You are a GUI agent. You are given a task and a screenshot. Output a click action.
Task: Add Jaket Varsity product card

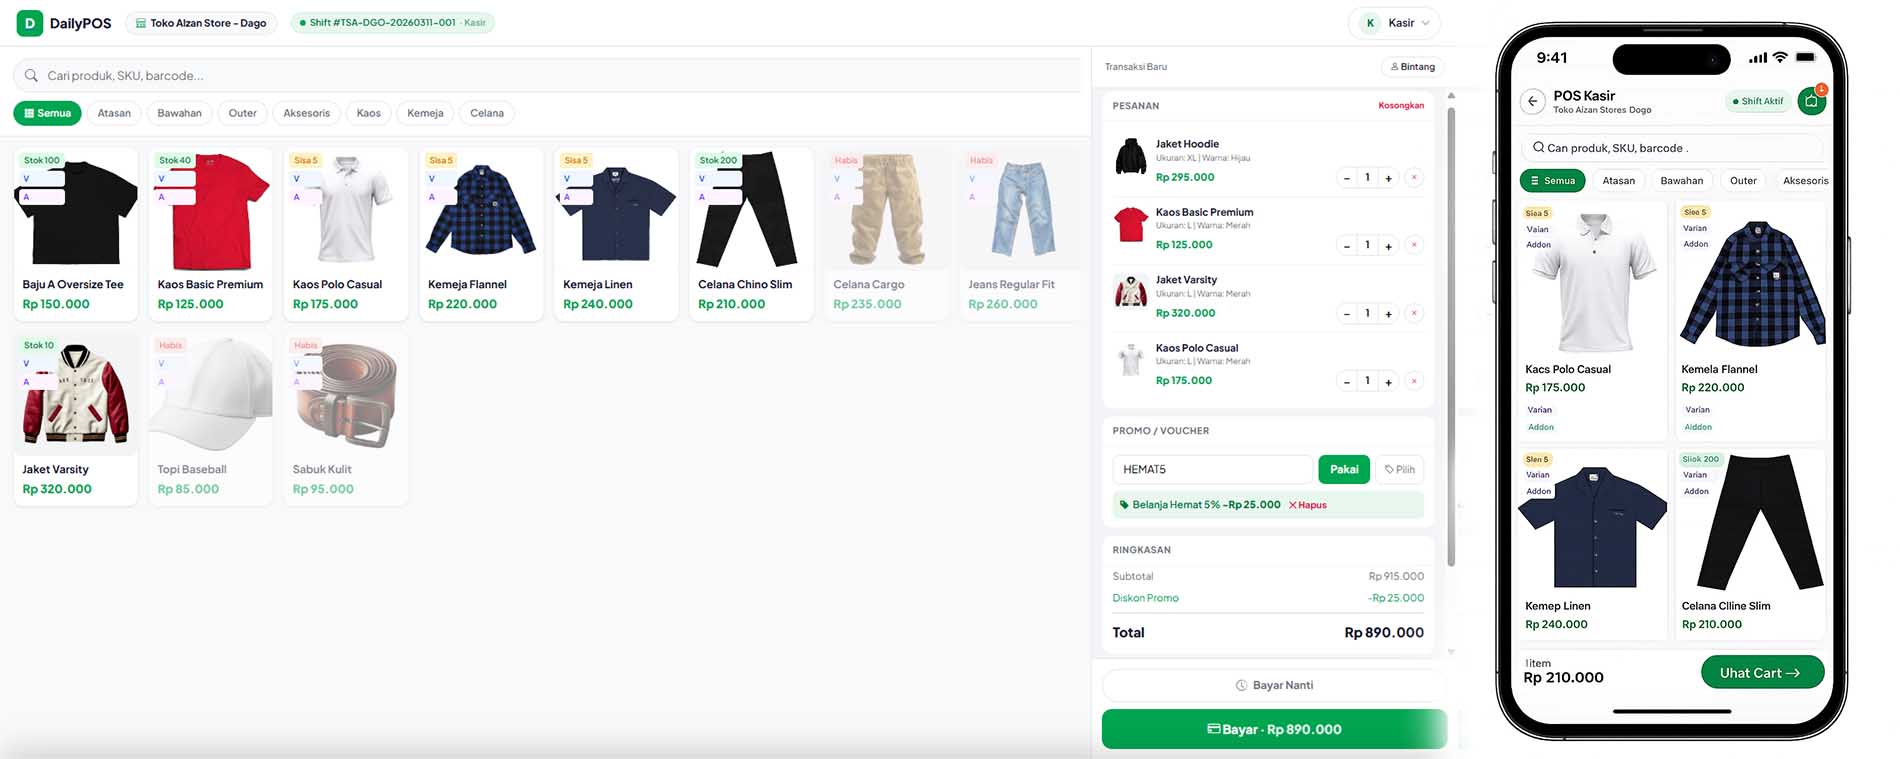[x=76, y=419]
